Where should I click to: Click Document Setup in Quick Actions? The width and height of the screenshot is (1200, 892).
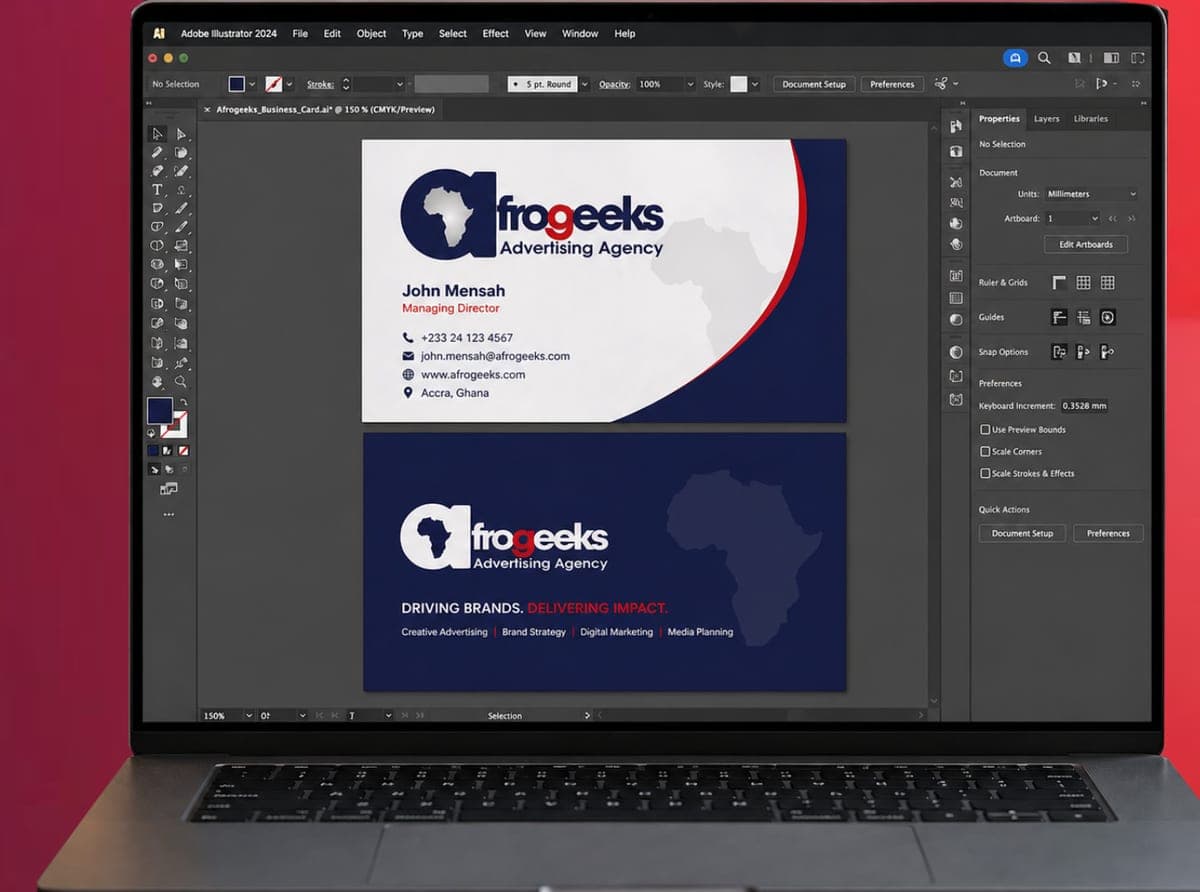click(x=1022, y=533)
